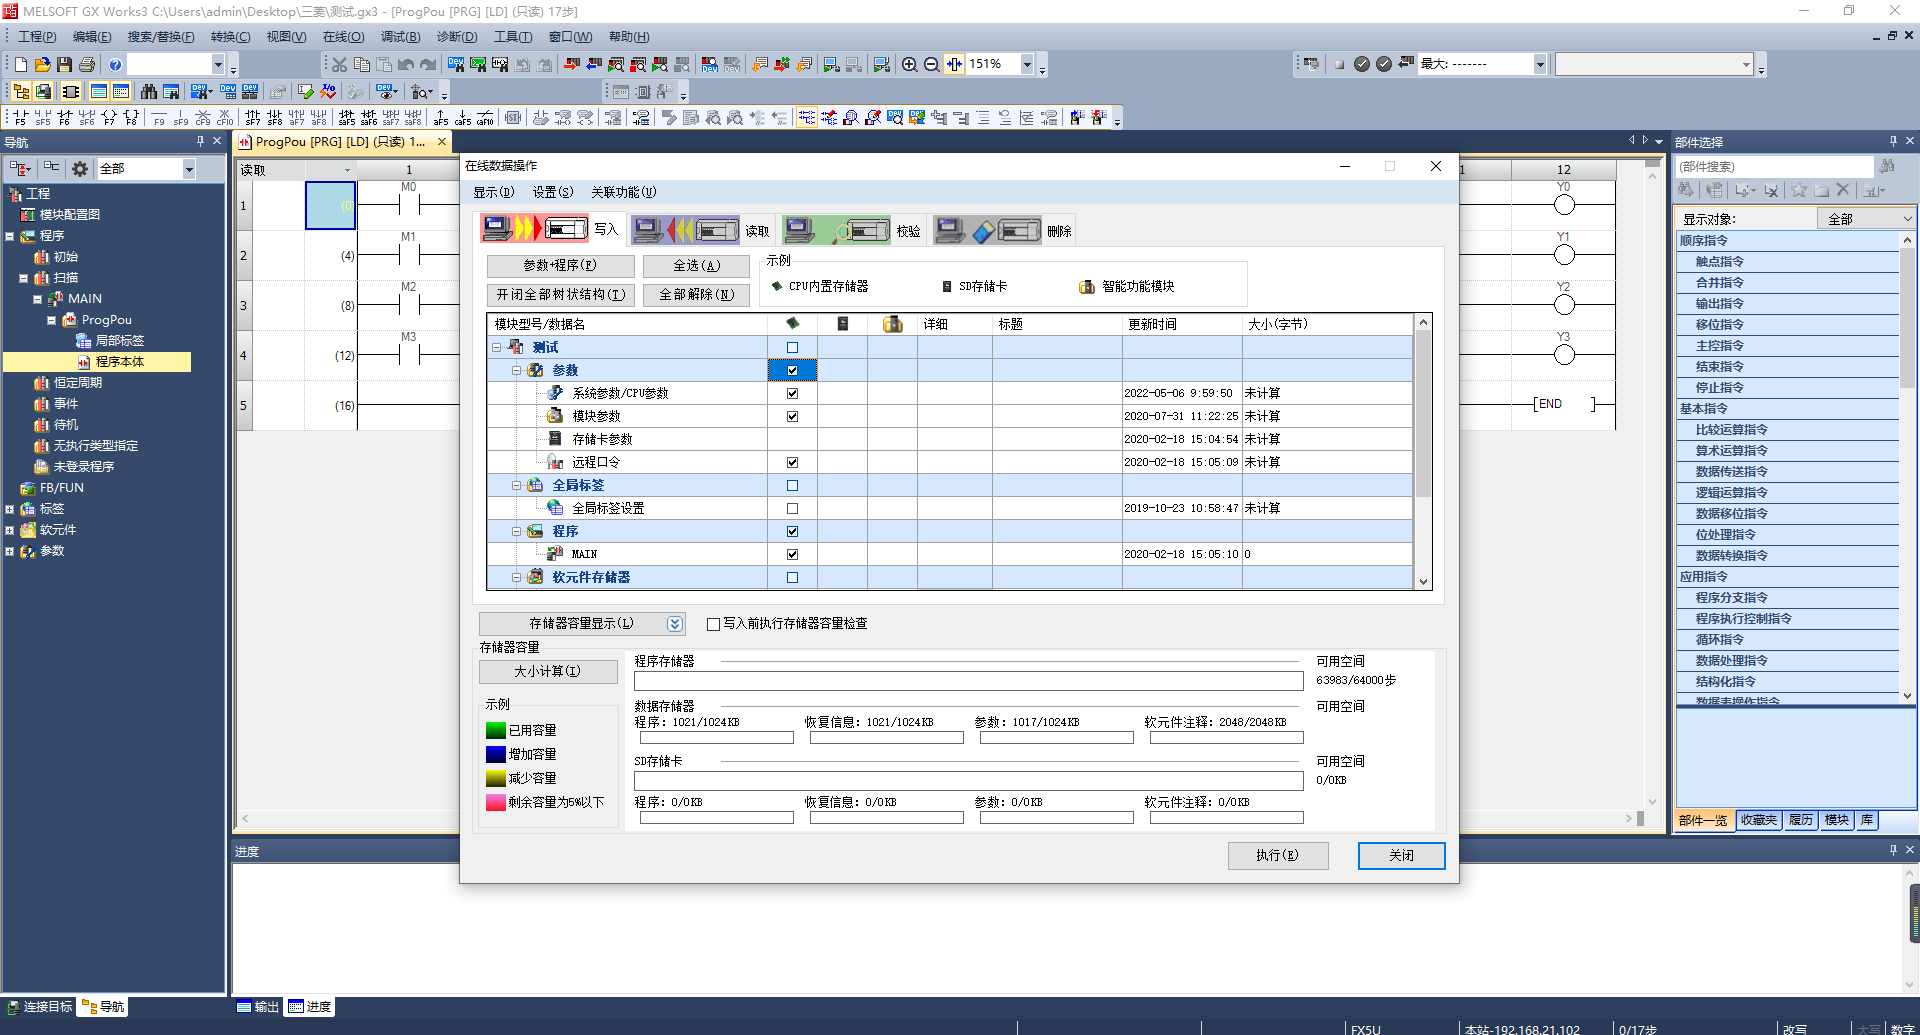The height and width of the screenshot is (1035, 1920).
Task: Open the 全部 filter dropdown in navigation
Action: click(188, 169)
